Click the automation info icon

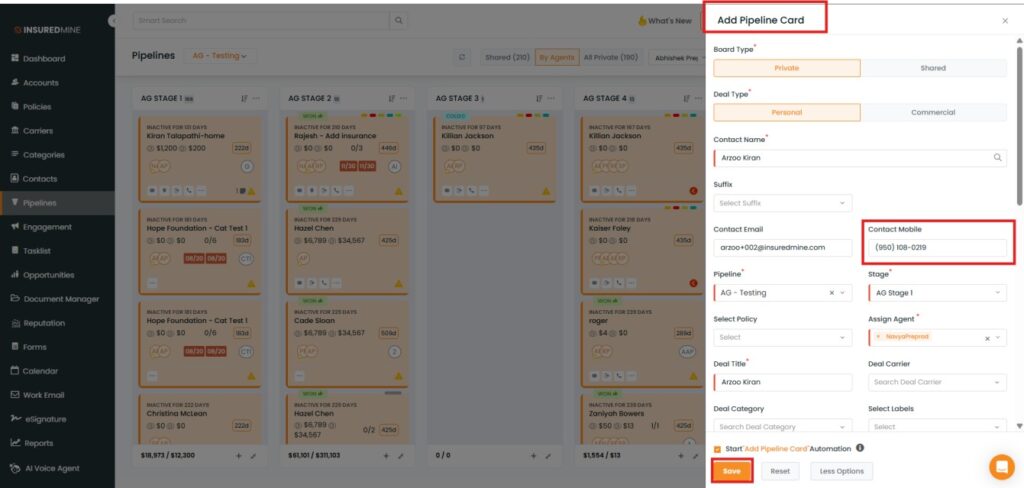pyautogui.click(x=860, y=448)
